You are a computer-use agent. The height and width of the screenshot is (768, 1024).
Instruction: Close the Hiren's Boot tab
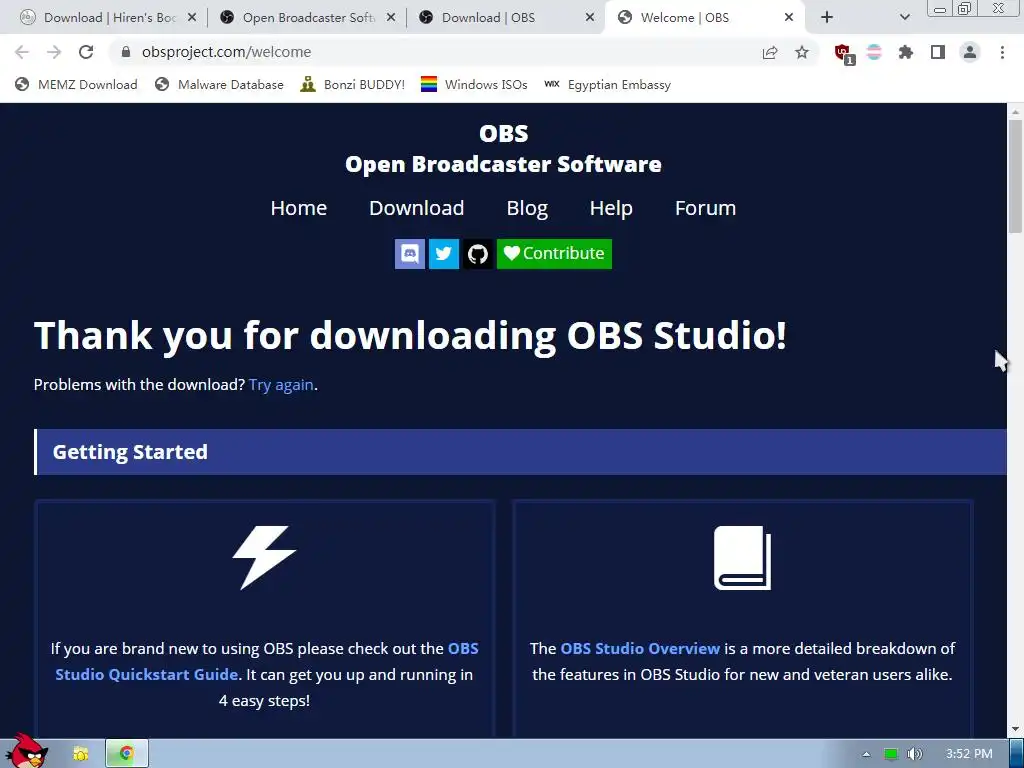tap(192, 18)
